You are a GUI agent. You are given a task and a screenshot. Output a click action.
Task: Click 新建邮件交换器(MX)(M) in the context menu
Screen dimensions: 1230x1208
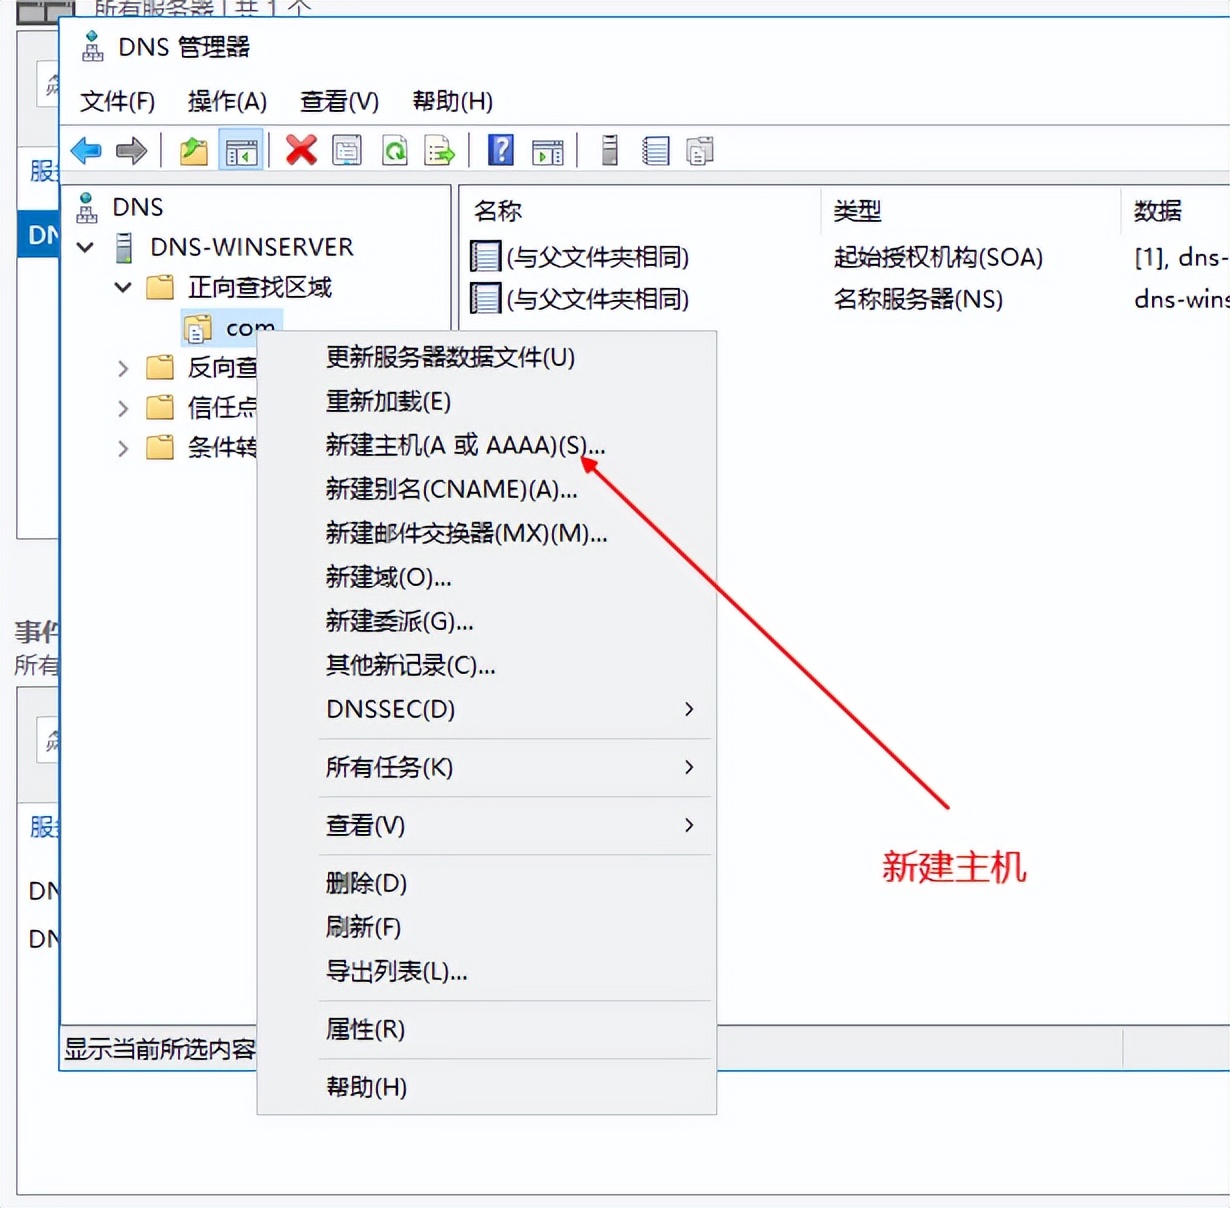464,533
